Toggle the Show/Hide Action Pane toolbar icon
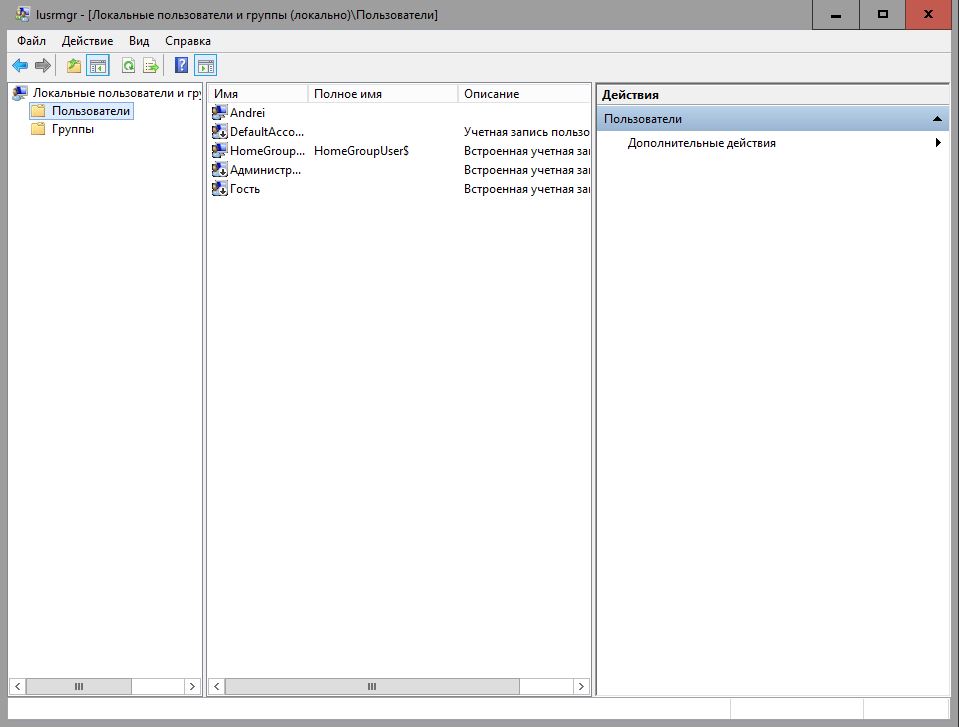 206,65
